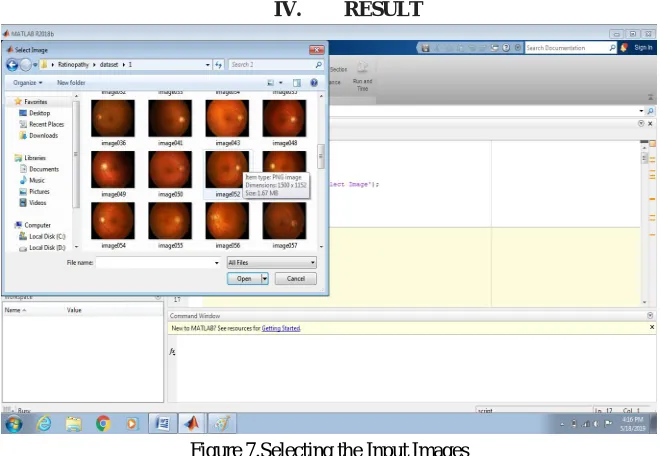Click the refresh button next to the path bar
Image resolution: width=660 pixels, height=456 pixels.
coord(218,64)
